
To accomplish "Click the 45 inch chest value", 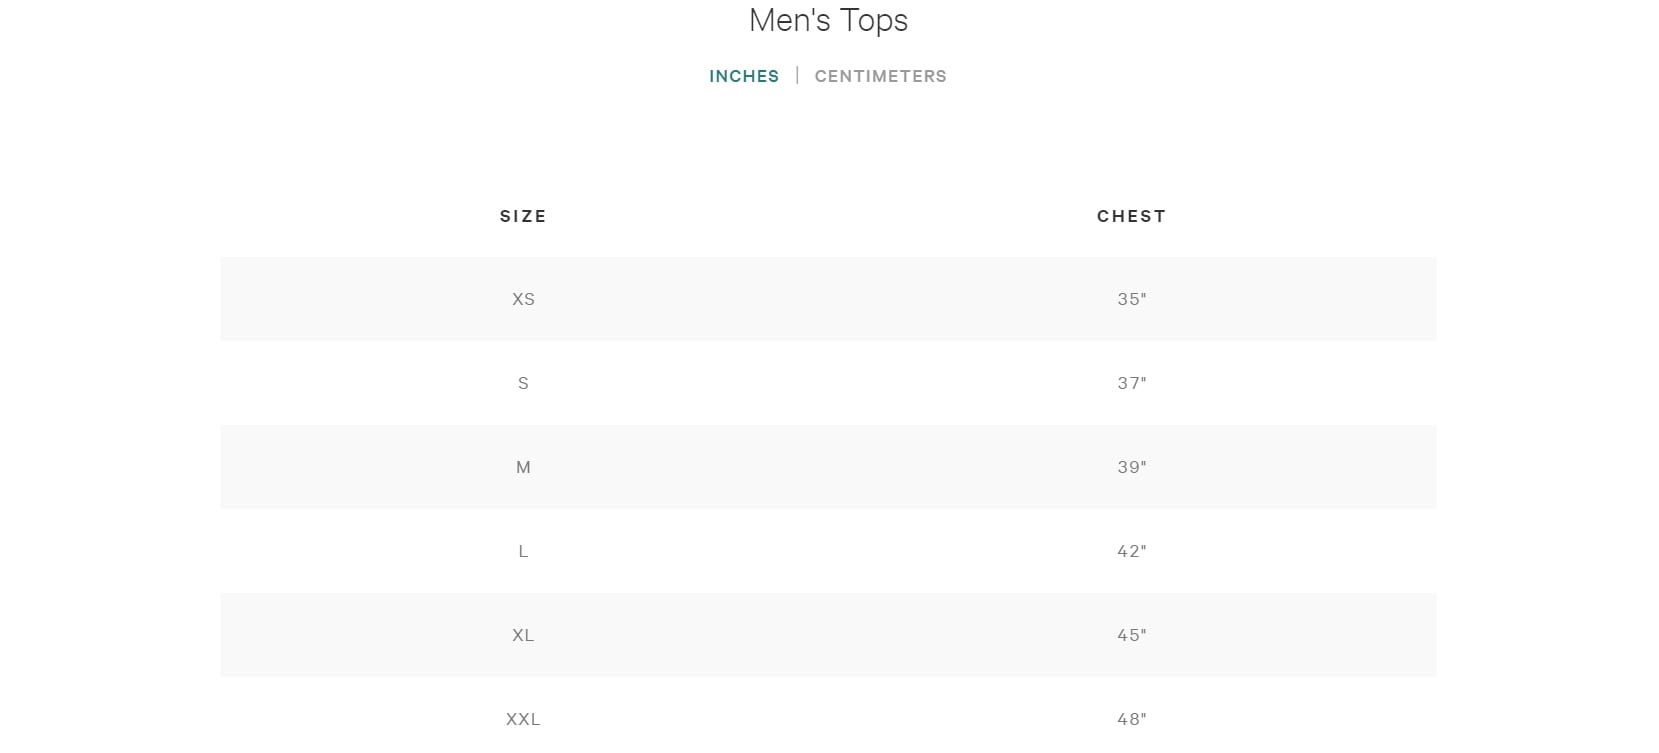I will click(1132, 635).
